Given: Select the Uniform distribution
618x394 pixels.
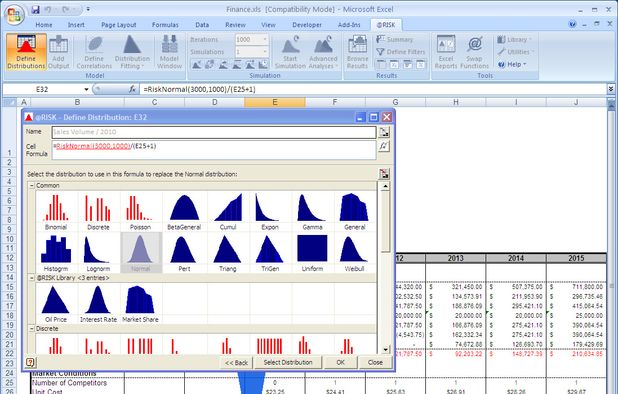Looking at the screenshot, I should pyautogui.click(x=312, y=253).
